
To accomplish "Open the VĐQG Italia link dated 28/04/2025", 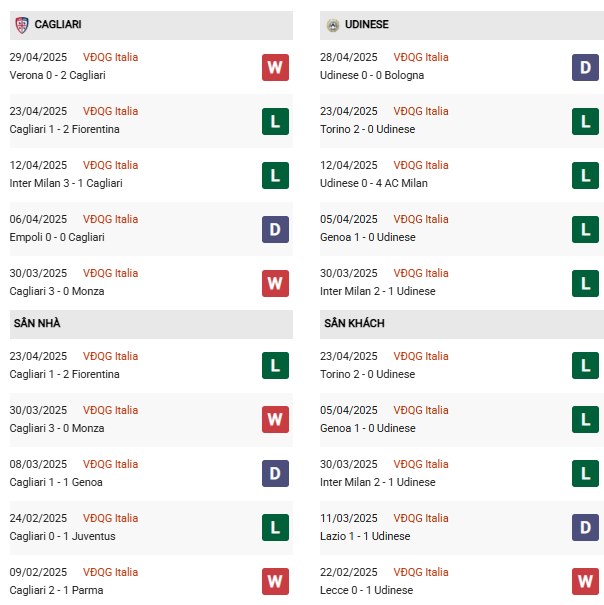I will point(421,57).
